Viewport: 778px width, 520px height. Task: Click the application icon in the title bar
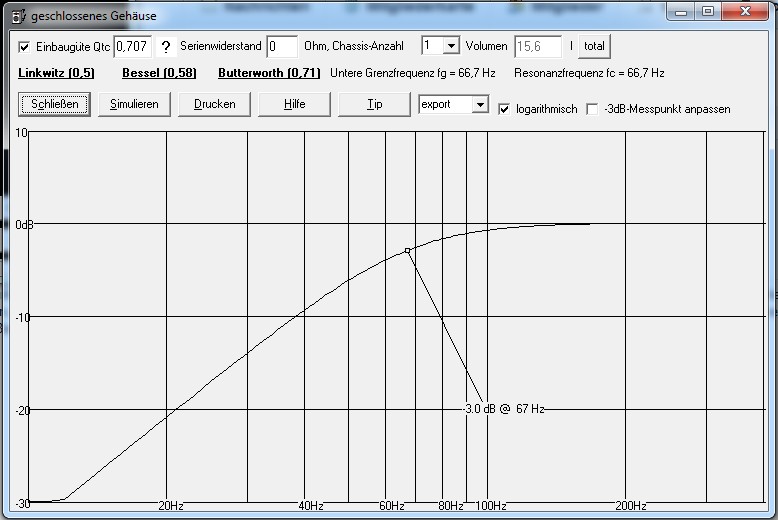pyautogui.click(x=18, y=15)
